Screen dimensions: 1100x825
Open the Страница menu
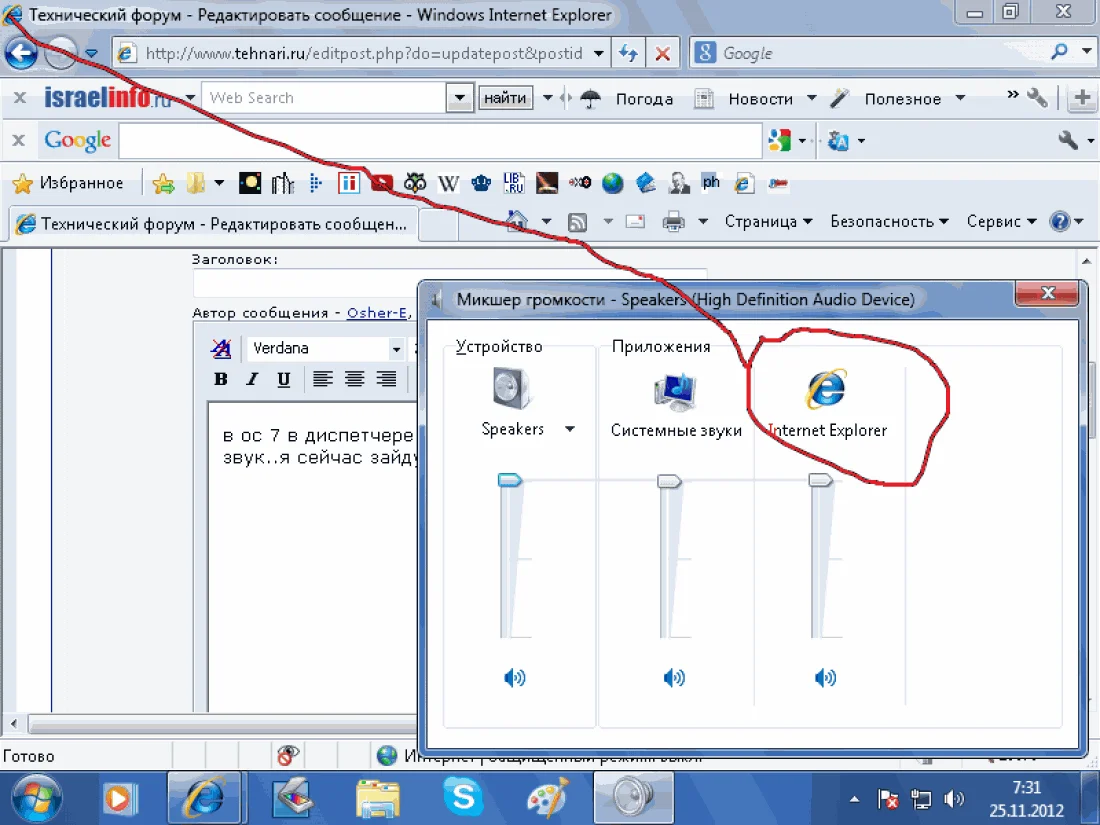tap(768, 222)
